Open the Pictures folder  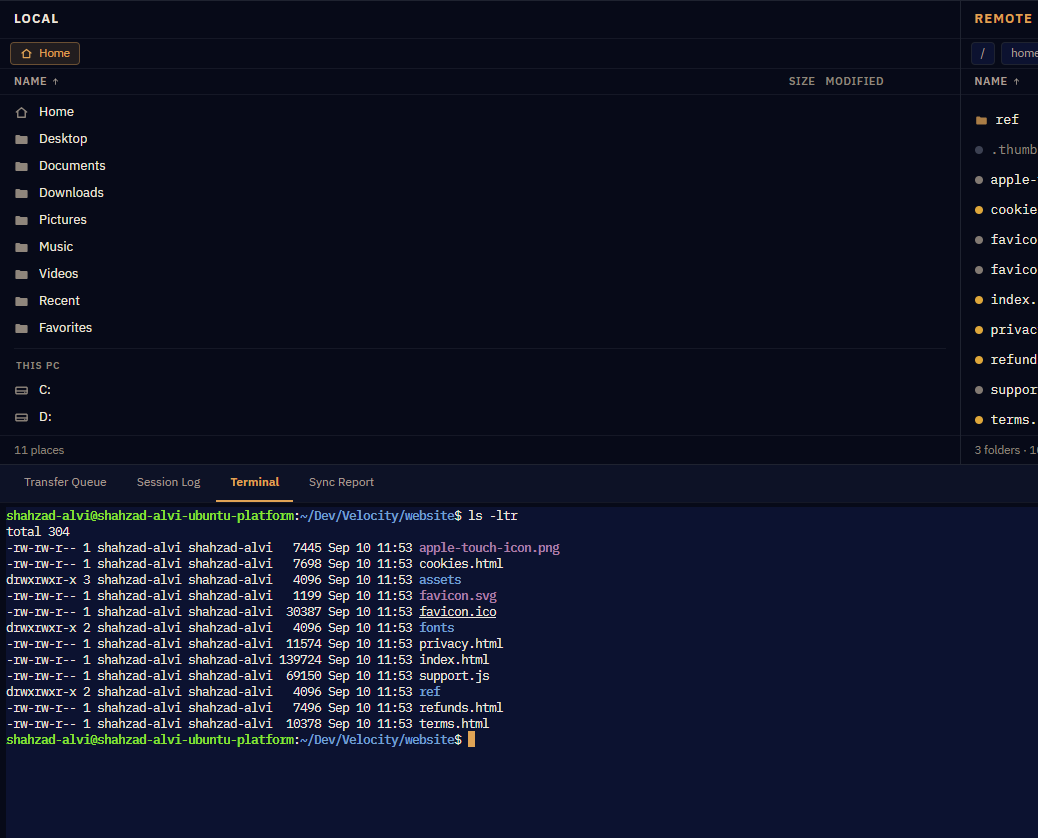pos(479,220)
